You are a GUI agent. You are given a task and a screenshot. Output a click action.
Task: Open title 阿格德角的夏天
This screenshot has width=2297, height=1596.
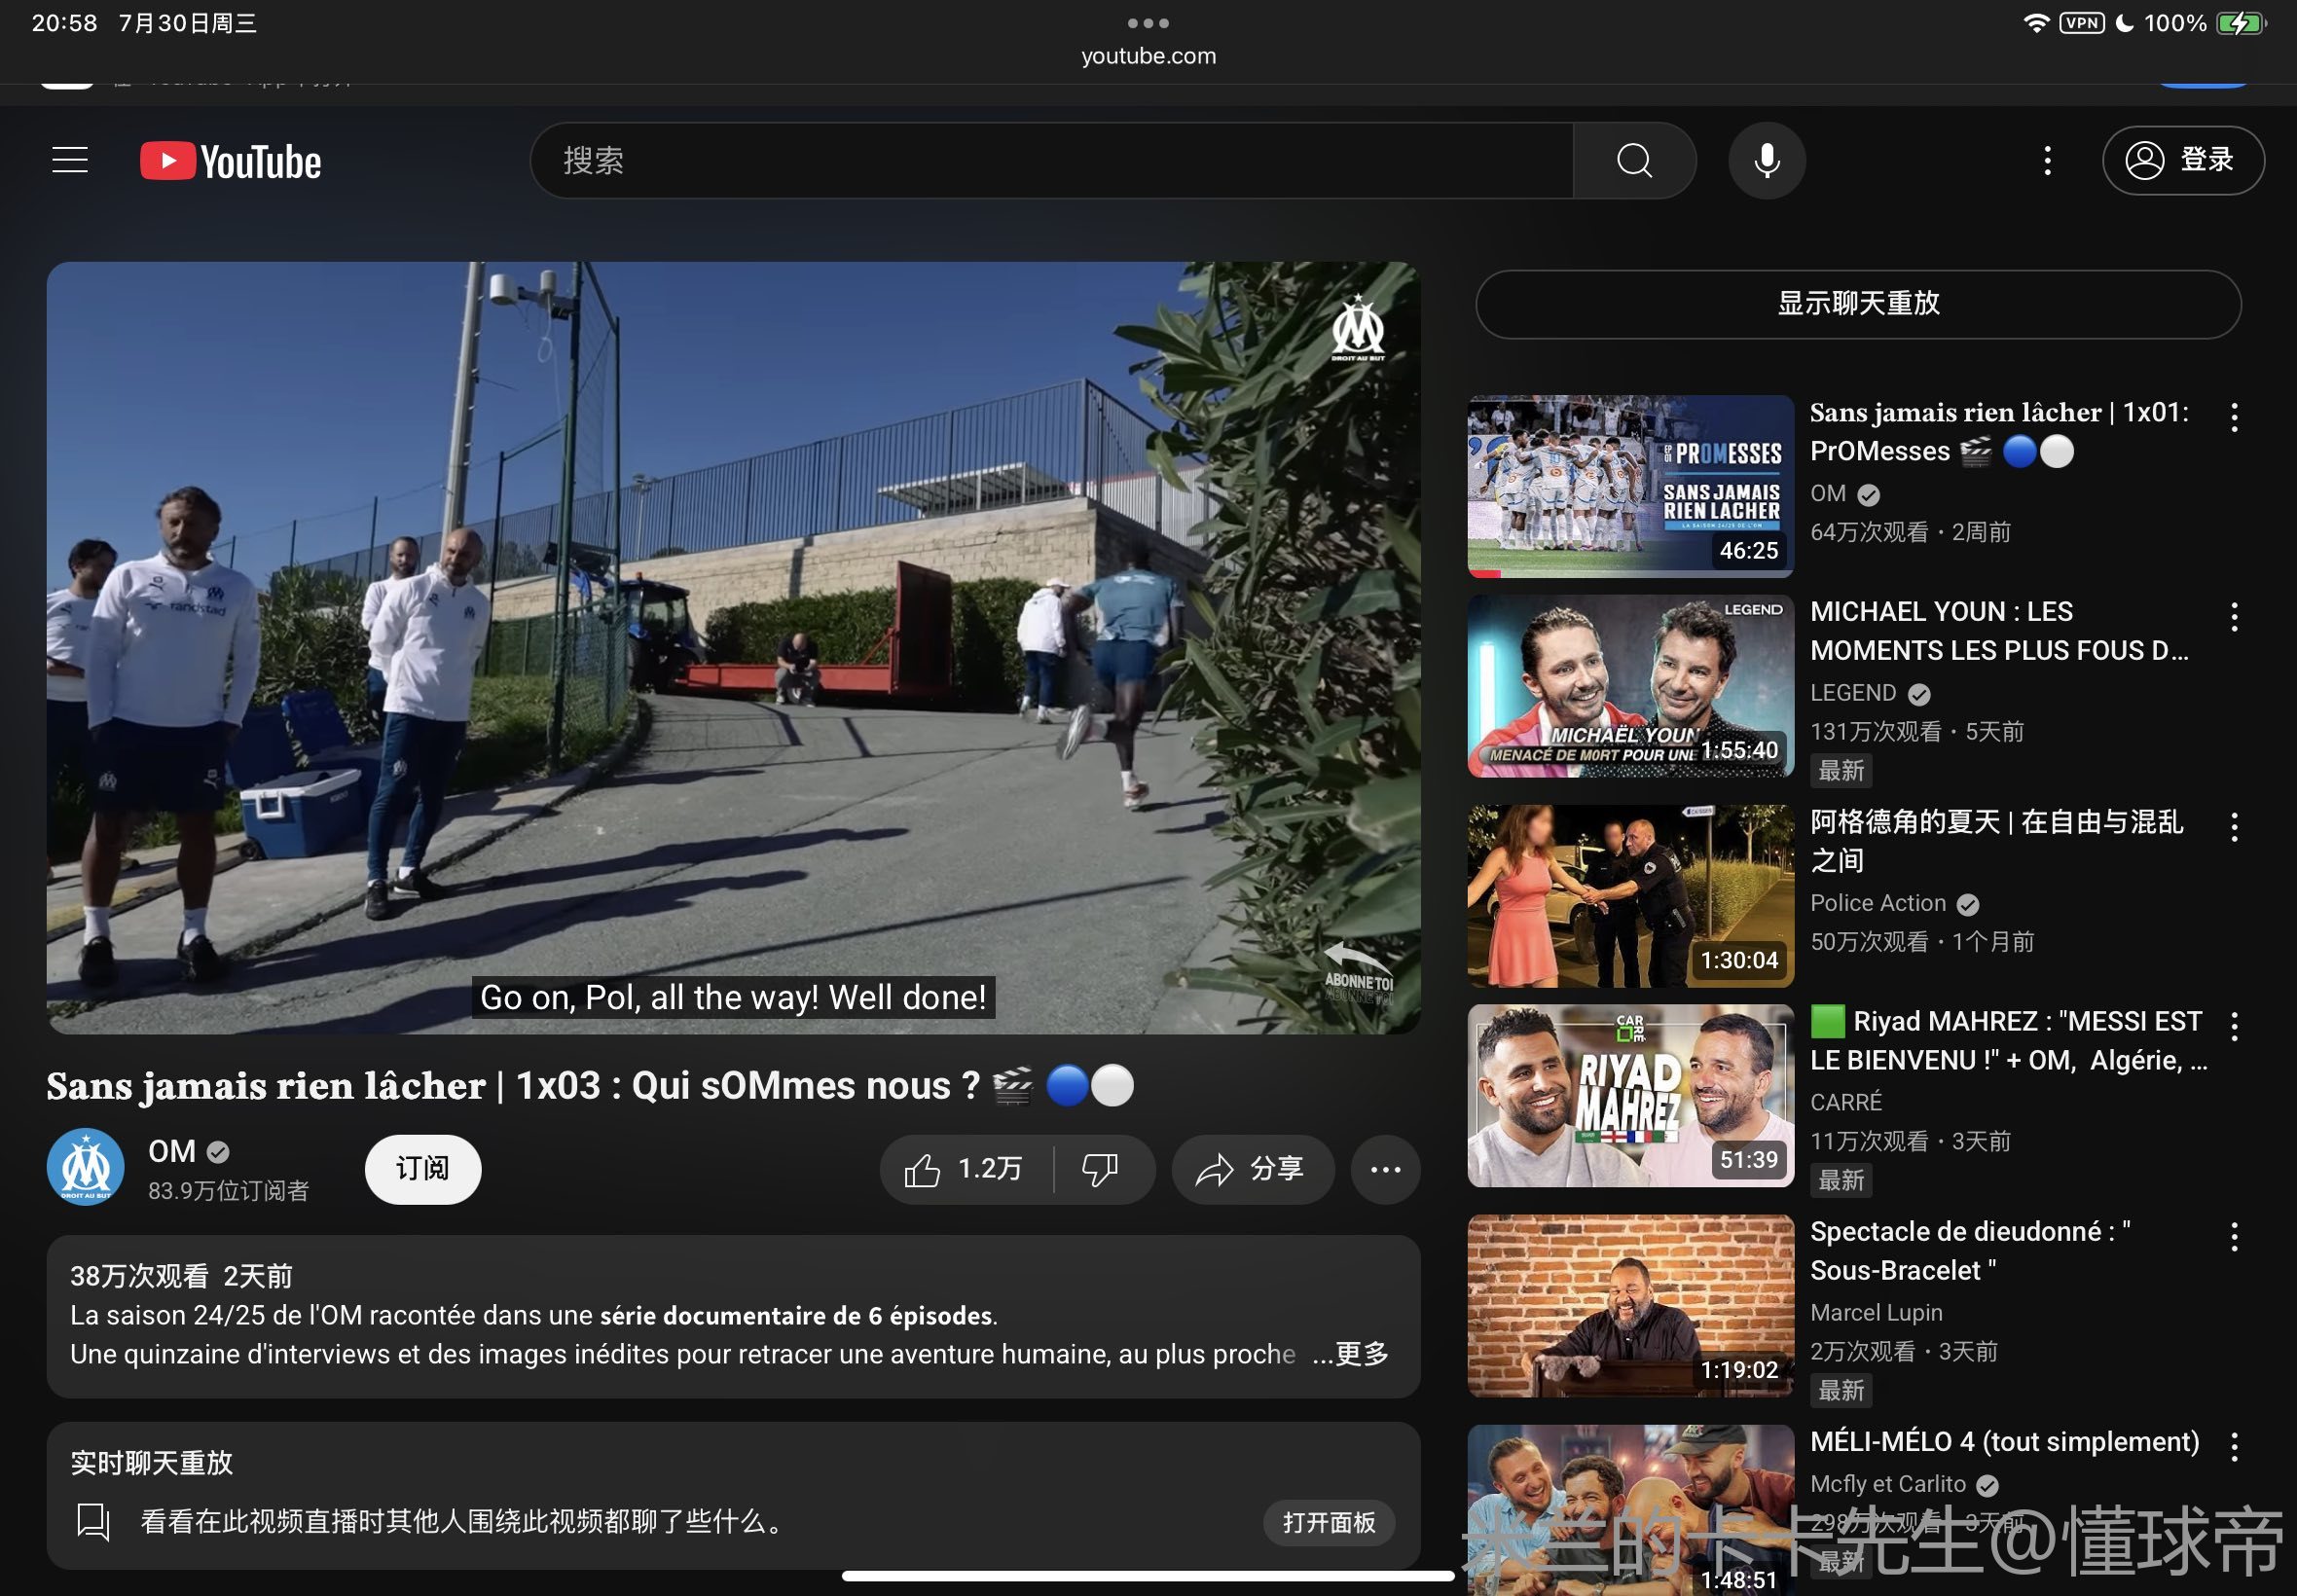(x=1996, y=840)
